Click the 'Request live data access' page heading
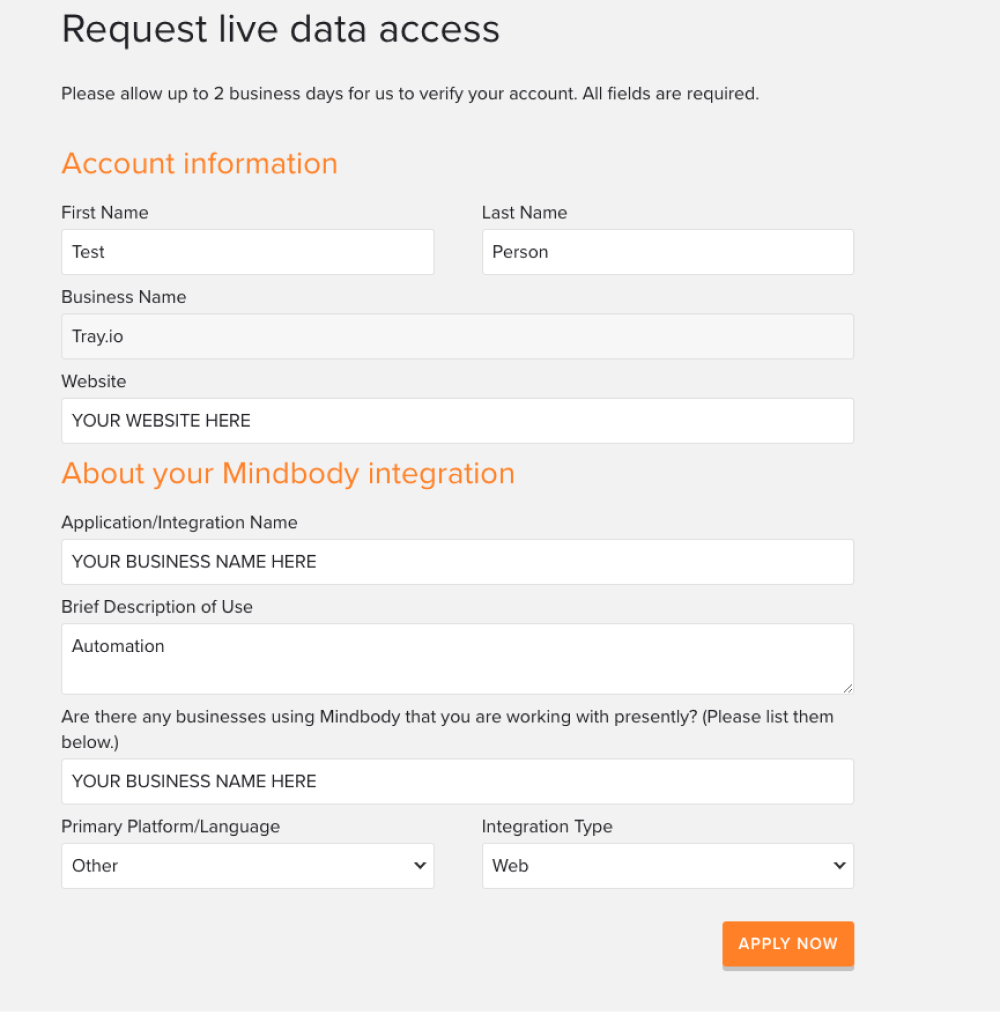This screenshot has width=1000, height=1012. (x=281, y=29)
